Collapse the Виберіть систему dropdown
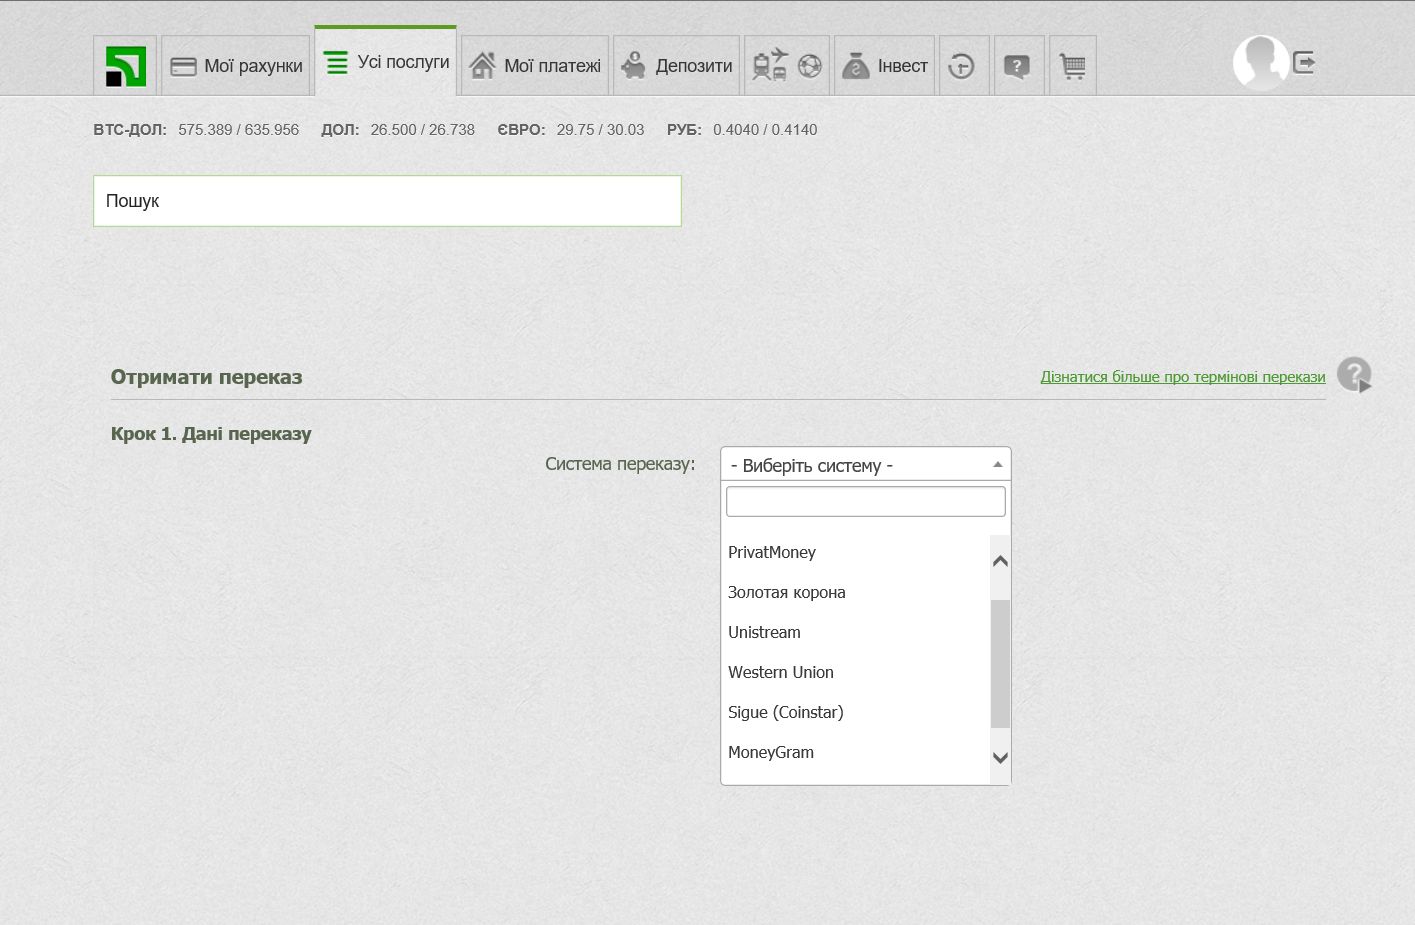1415x925 pixels. point(865,465)
